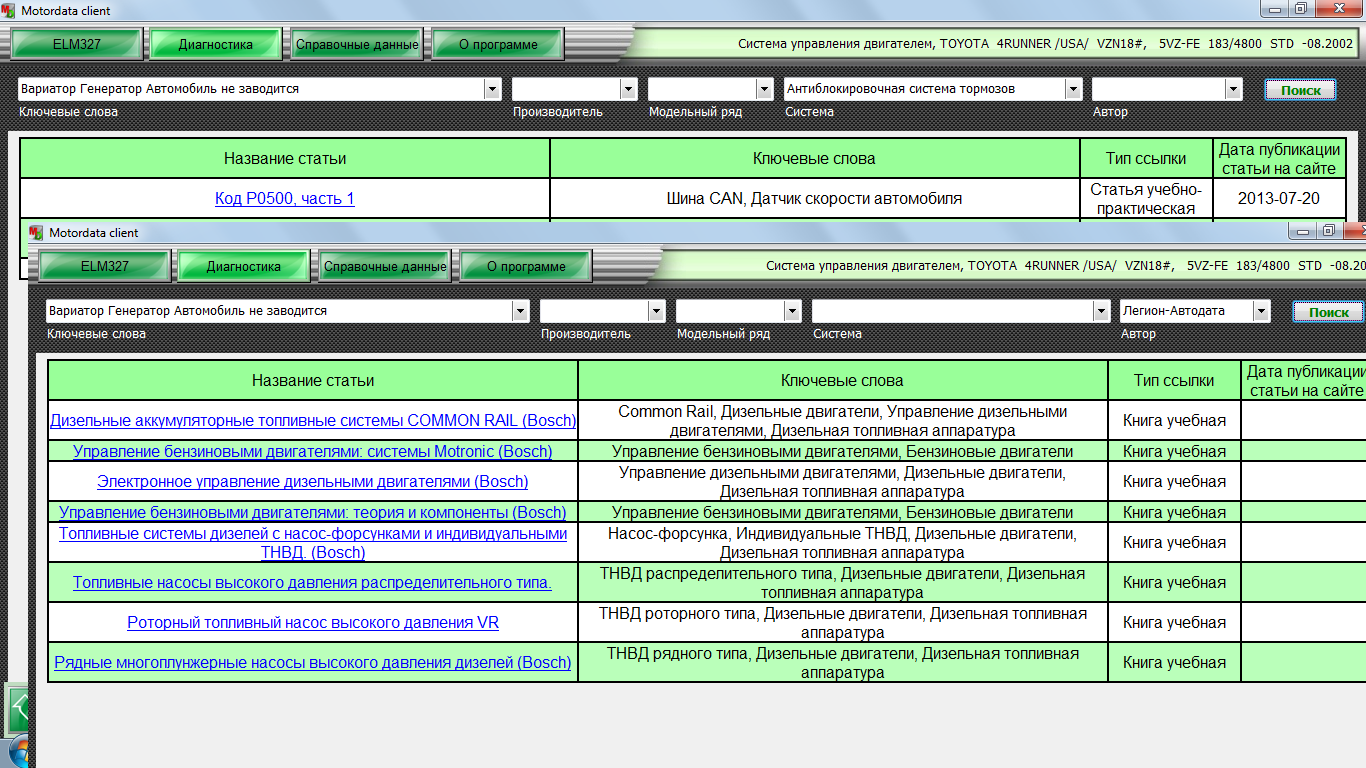Expand the Антиблокировочная система тормозов system dropdown
The width and height of the screenshot is (1366, 768).
pos(1073,89)
